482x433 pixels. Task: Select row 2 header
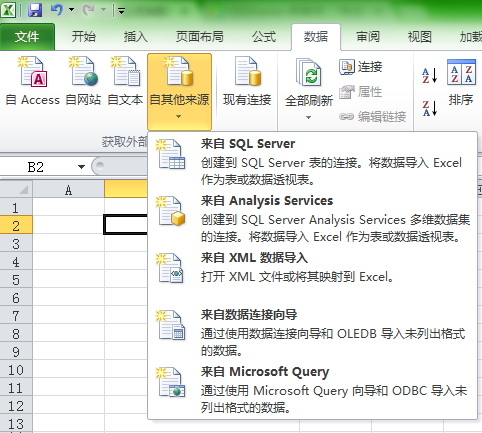coord(16,226)
